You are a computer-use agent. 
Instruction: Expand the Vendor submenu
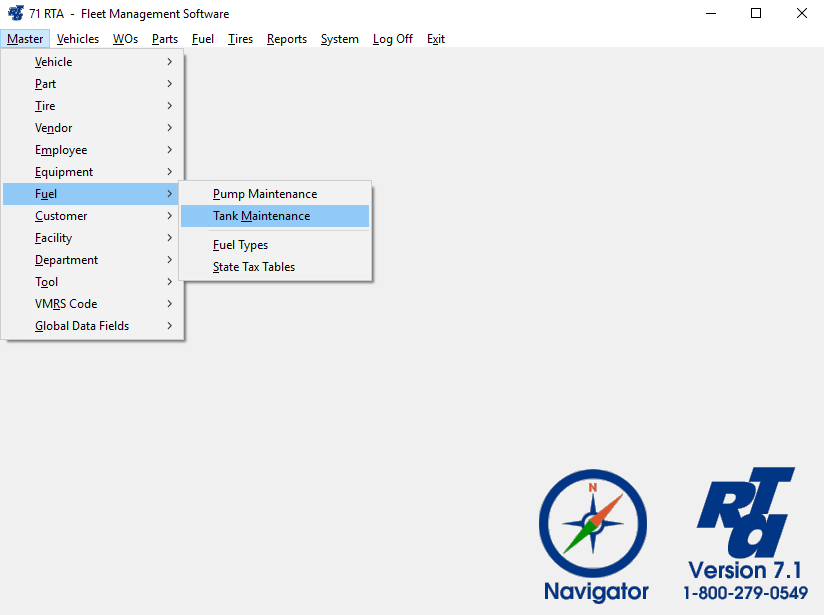[x=54, y=128]
